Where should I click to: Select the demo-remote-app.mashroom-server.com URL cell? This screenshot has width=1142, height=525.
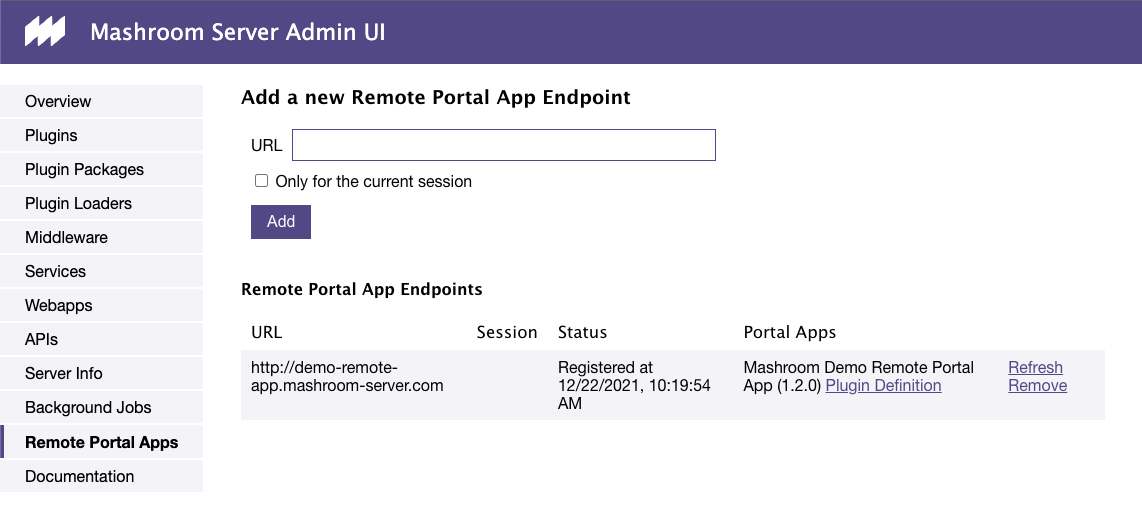click(x=347, y=376)
